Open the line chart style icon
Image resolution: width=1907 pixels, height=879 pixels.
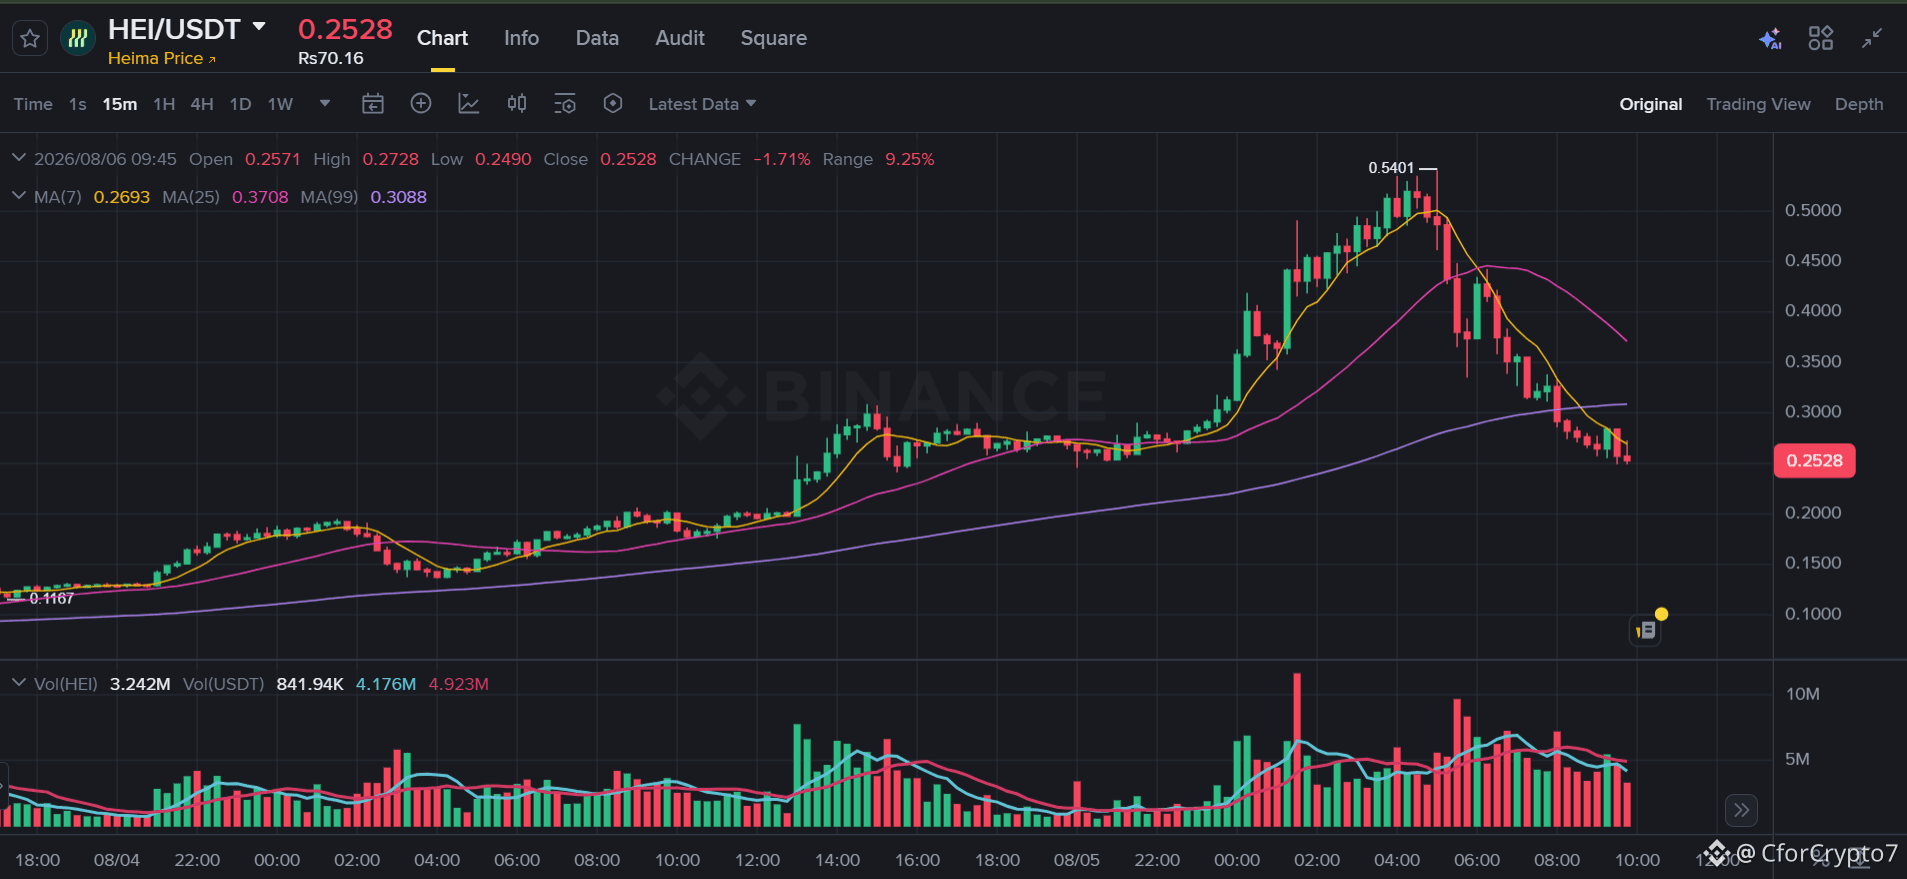click(x=469, y=104)
